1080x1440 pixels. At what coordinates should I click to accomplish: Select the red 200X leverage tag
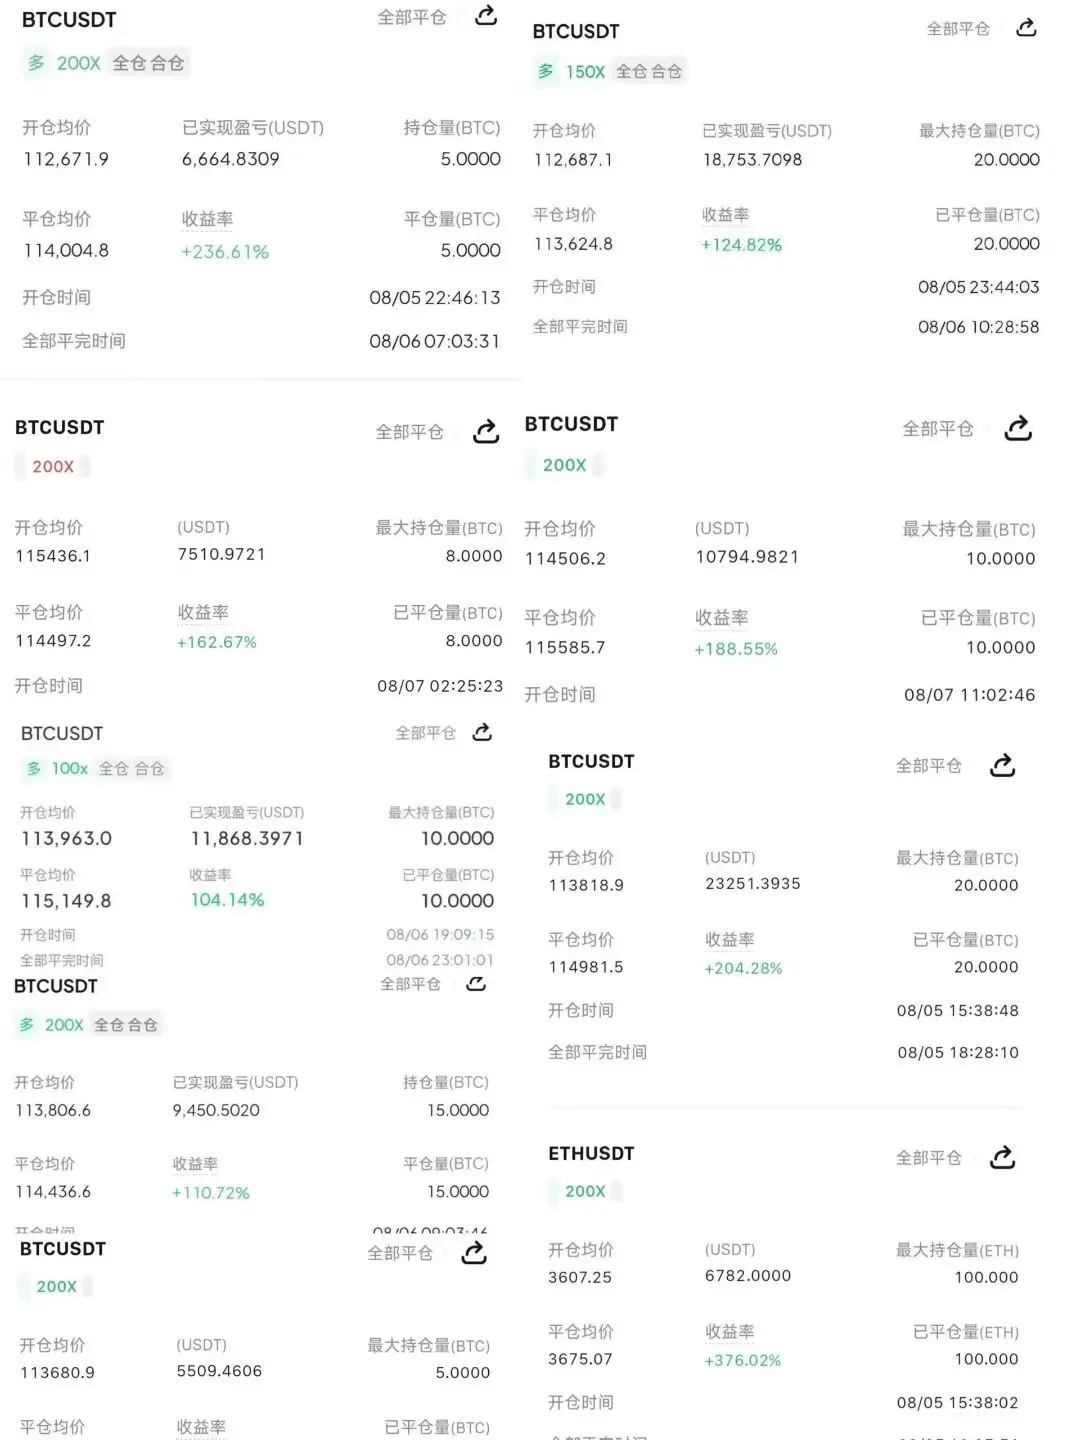[x=53, y=467]
